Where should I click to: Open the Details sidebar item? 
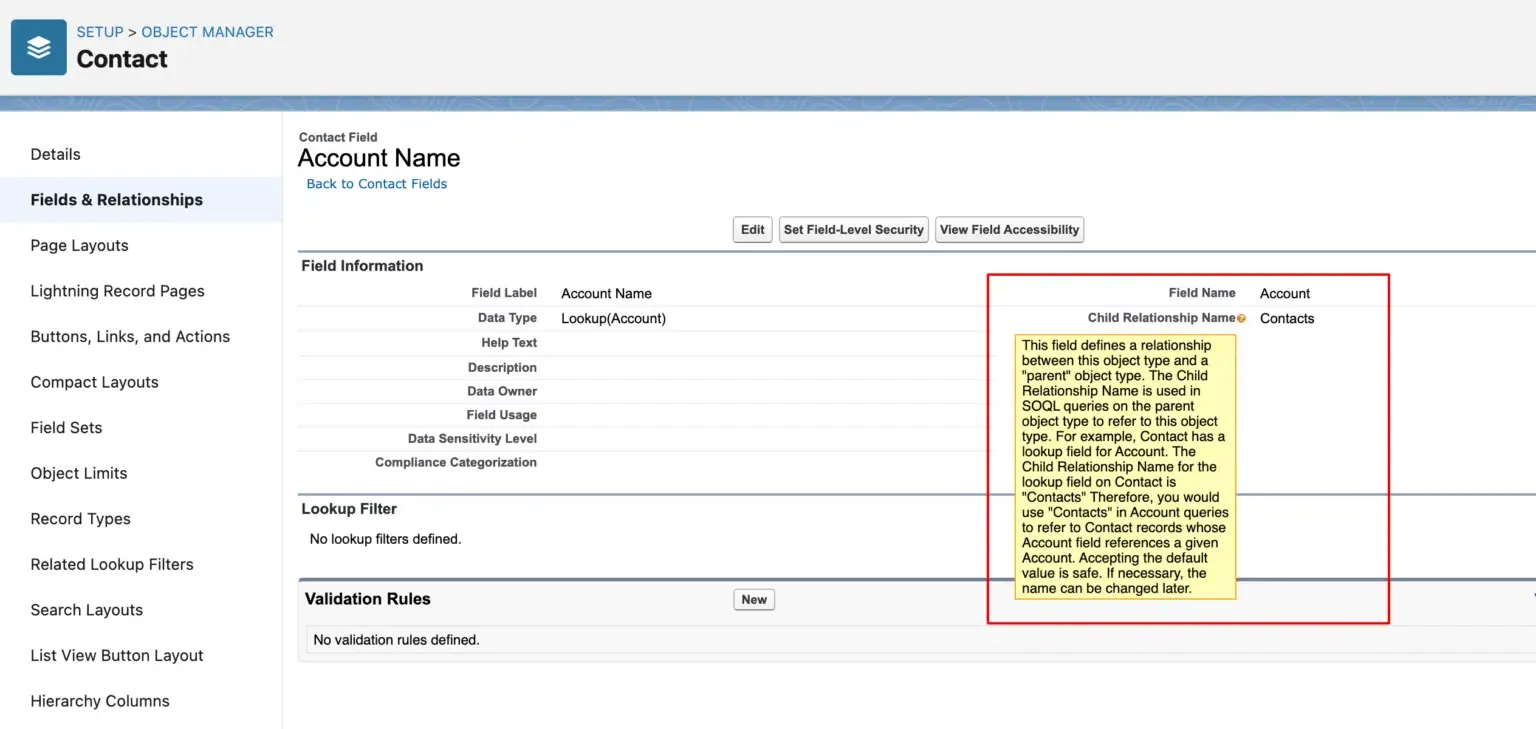click(x=56, y=154)
